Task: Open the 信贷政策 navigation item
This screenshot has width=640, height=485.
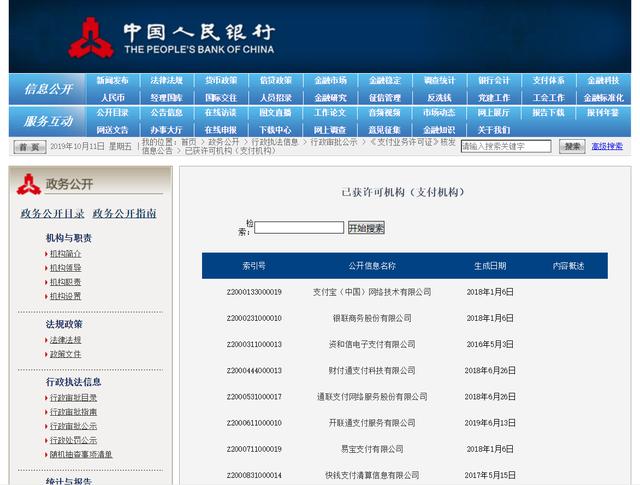Action: click(x=276, y=80)
